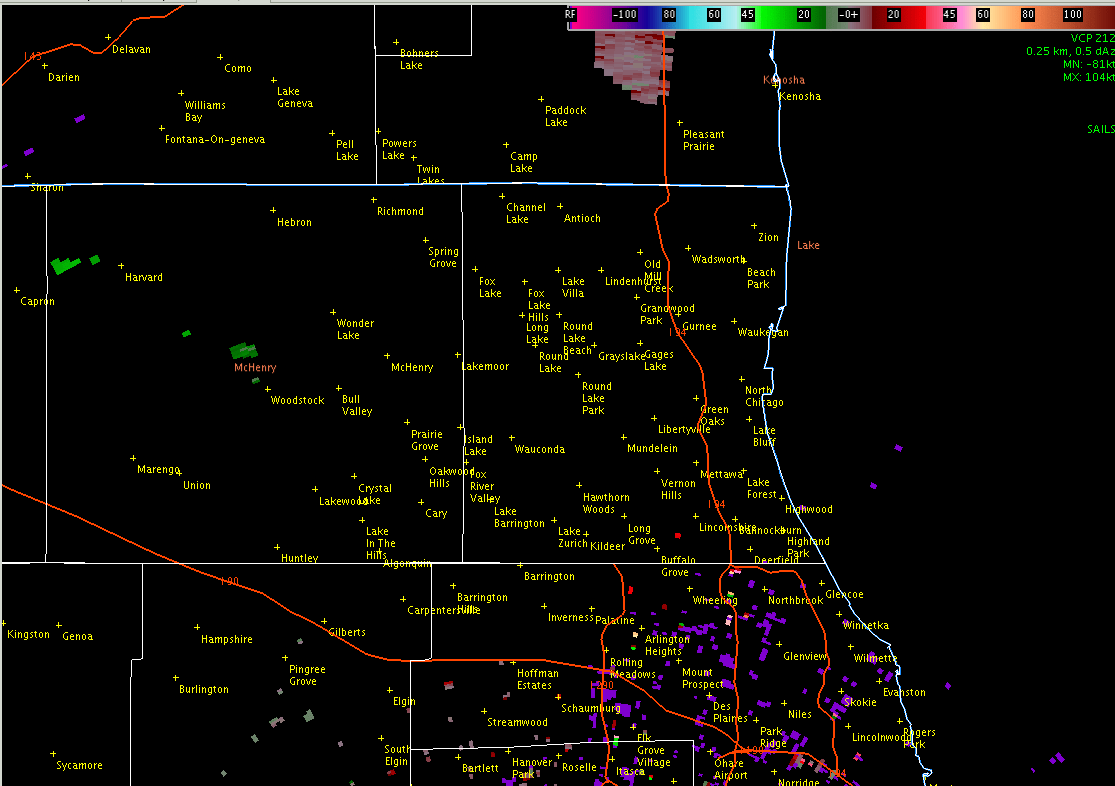Click the Hampshire city marker
The height and width of the screenshot is (786, 1115).
click(x=196, y=627)
